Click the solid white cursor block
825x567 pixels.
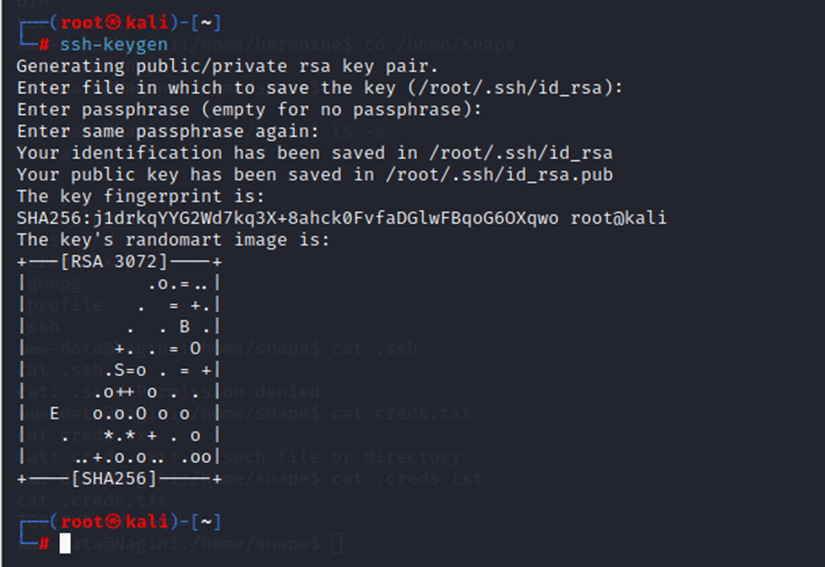pyautogui.click(x=65, y=543)
